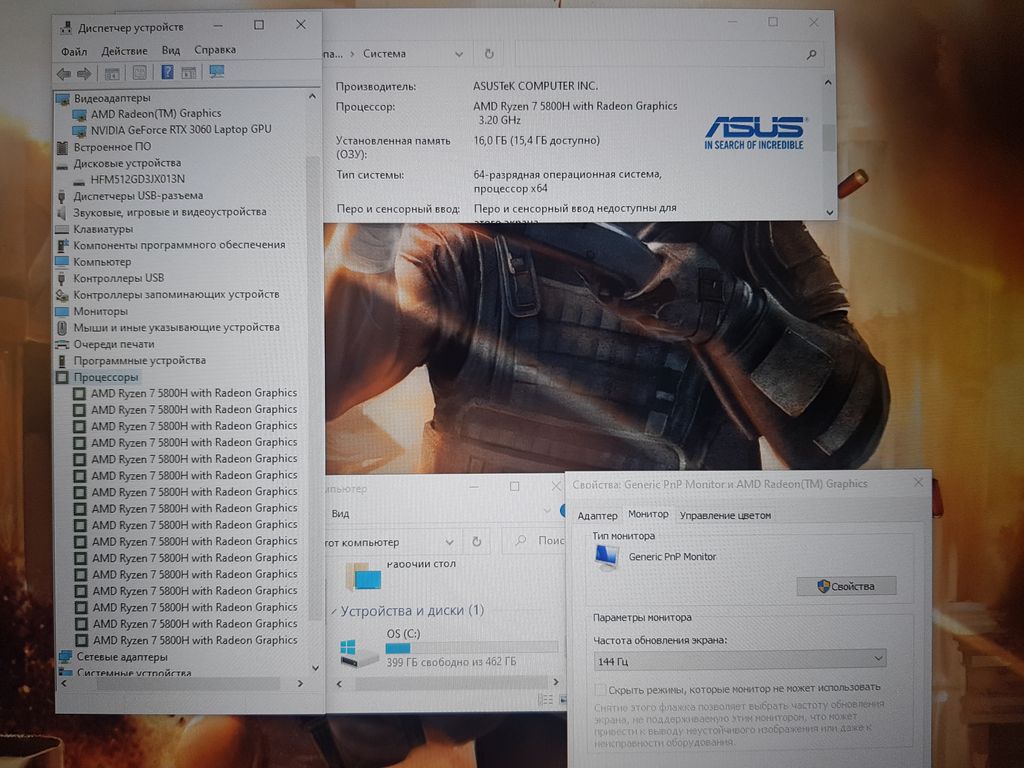Toggle the action pane toolbar icon
The image size is (1024, 768).
[189, 72]
